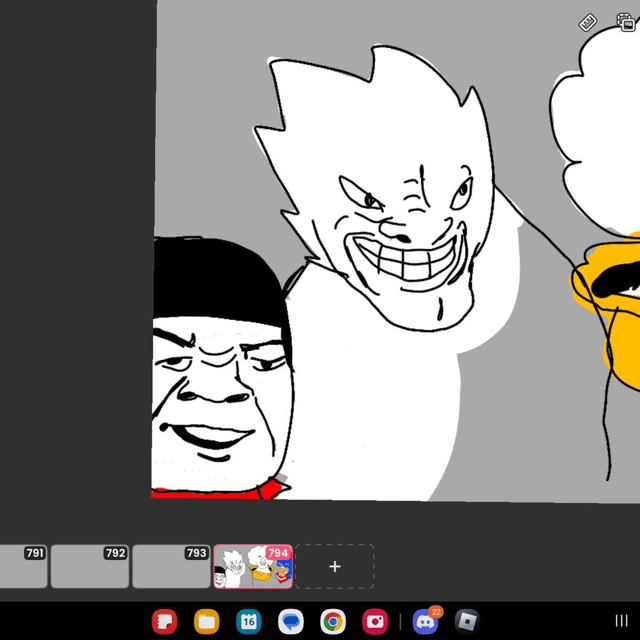640x640 pixels.
Task: Launch Google Chrome from the taskbar
Action: tap(333, 622)
